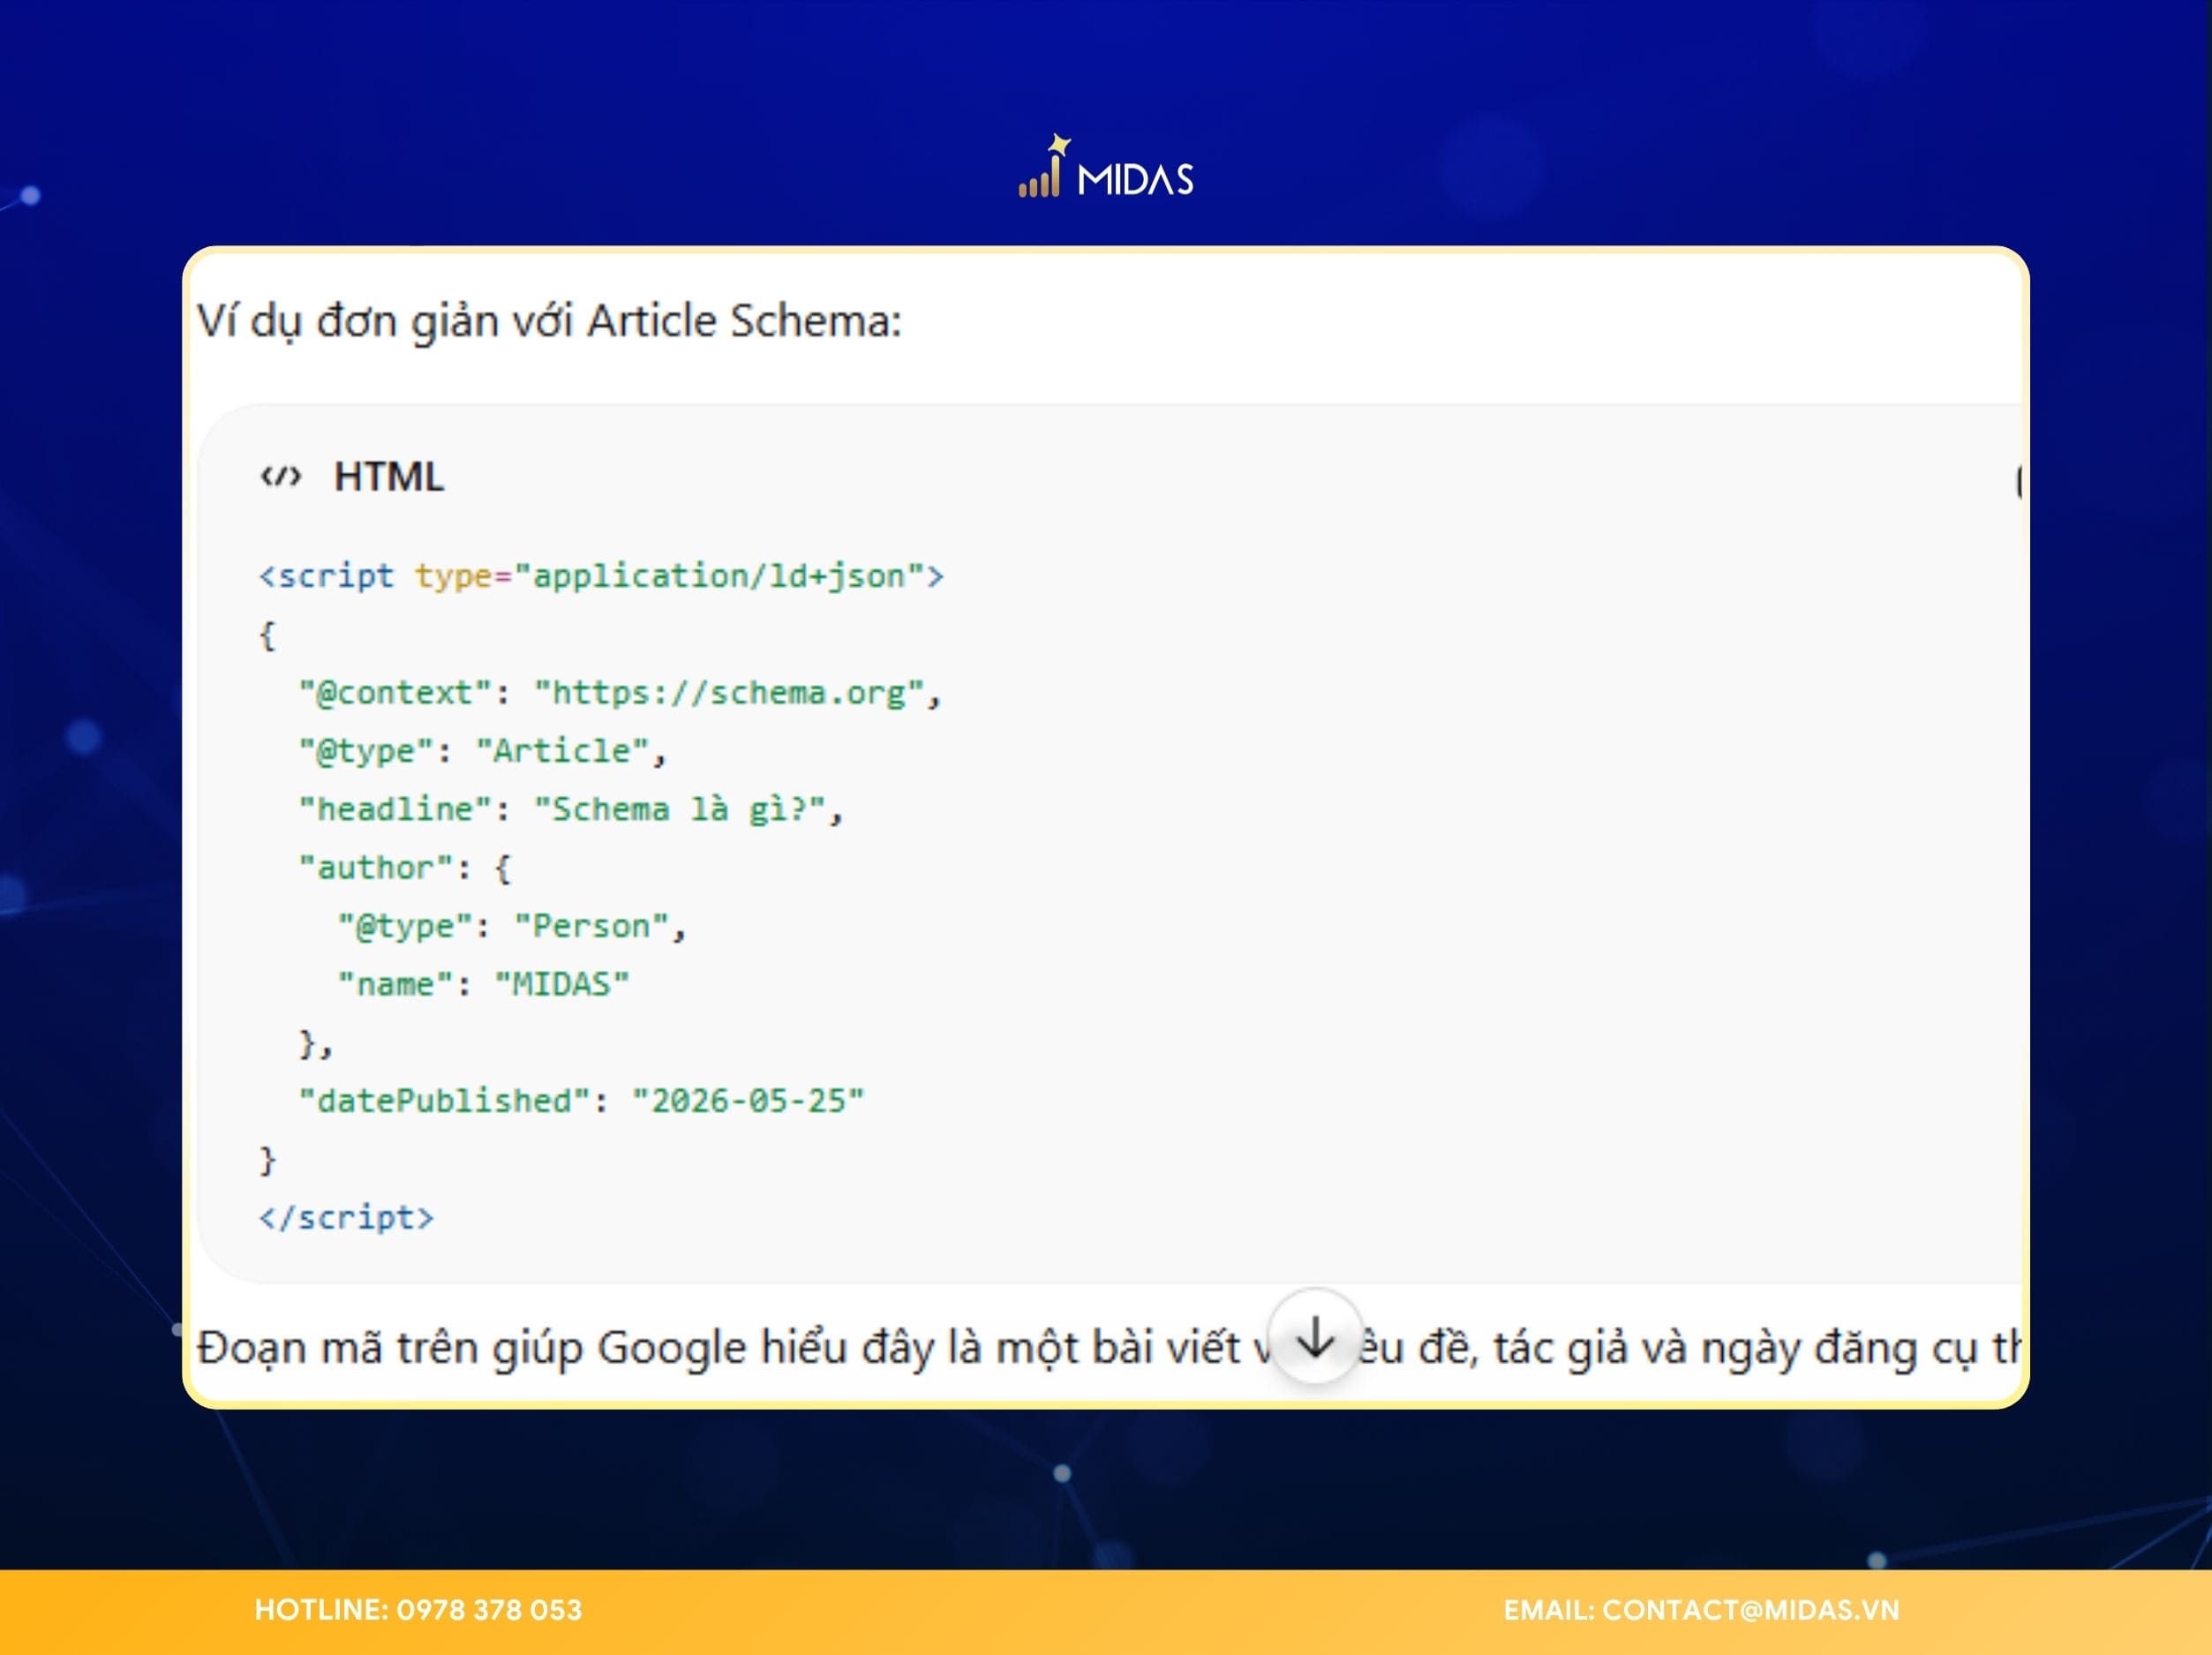Click the paragraph starting 'Đoạn mã trên giúp Google'
Image resolution: width=2212 pixels, height=1655 pixels.
click(1108, 1347)
